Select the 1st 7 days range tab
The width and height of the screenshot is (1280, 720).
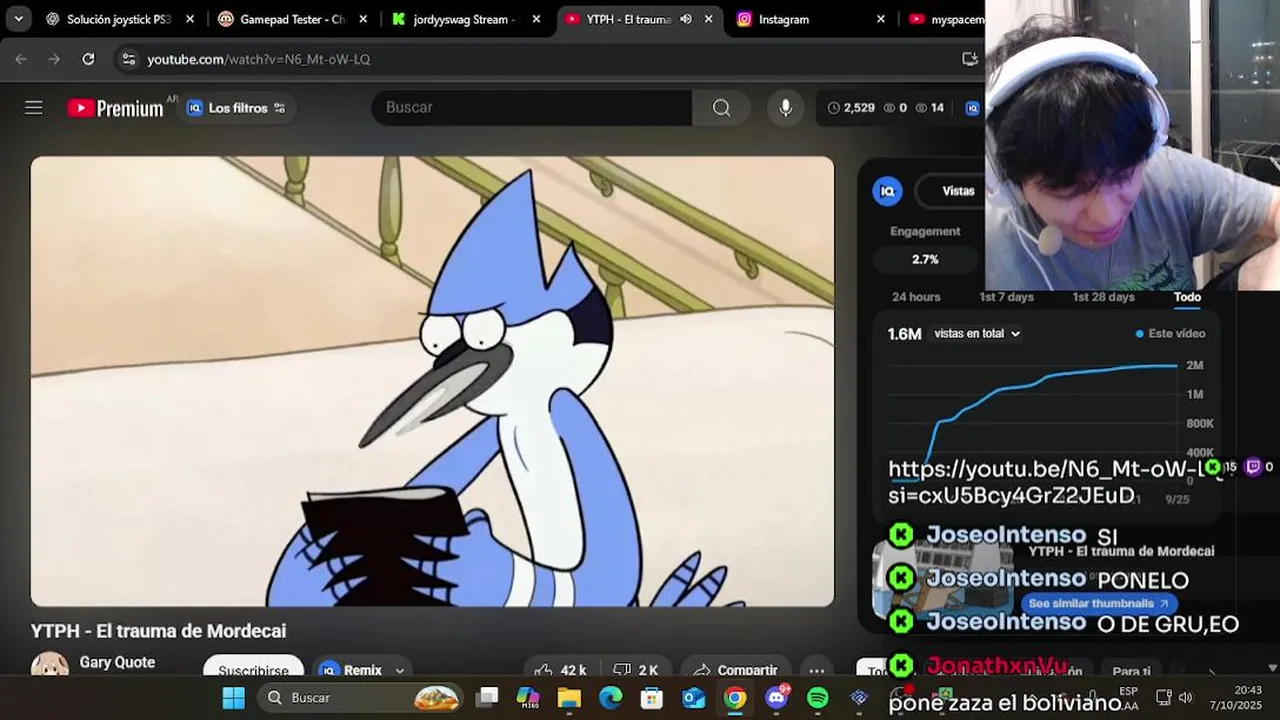pyautogui.click(x=1006, y=297)
